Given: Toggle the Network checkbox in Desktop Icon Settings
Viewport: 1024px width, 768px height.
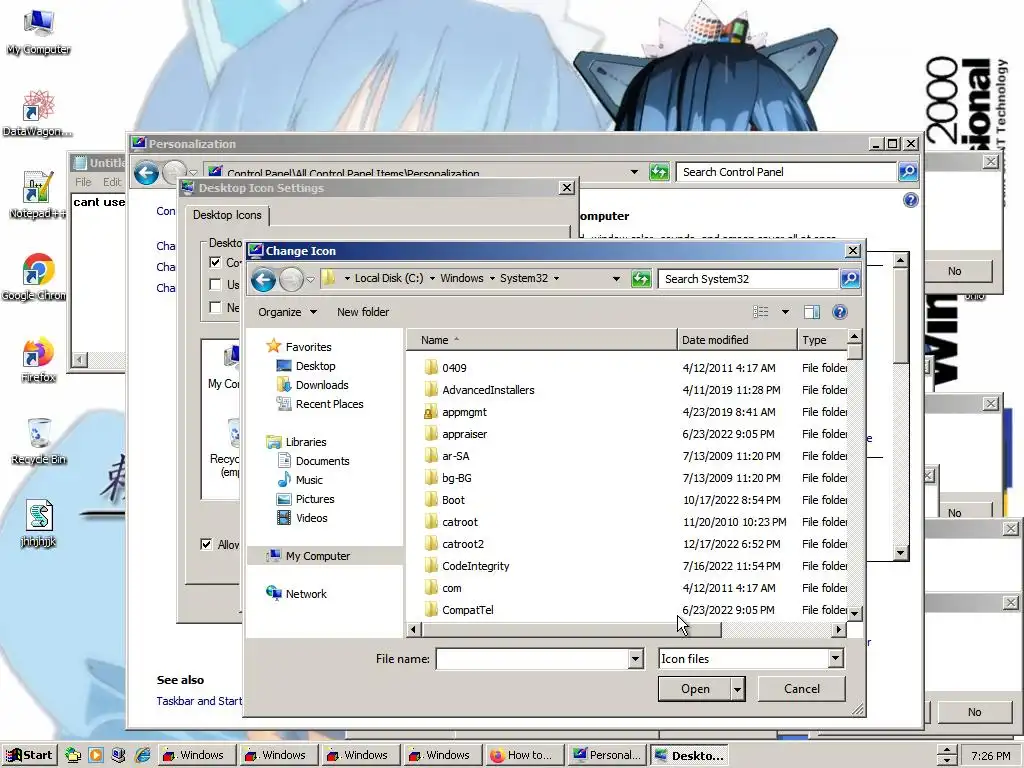Looking at the screenshot, I should pyautogui.click(x=216, y=307).
